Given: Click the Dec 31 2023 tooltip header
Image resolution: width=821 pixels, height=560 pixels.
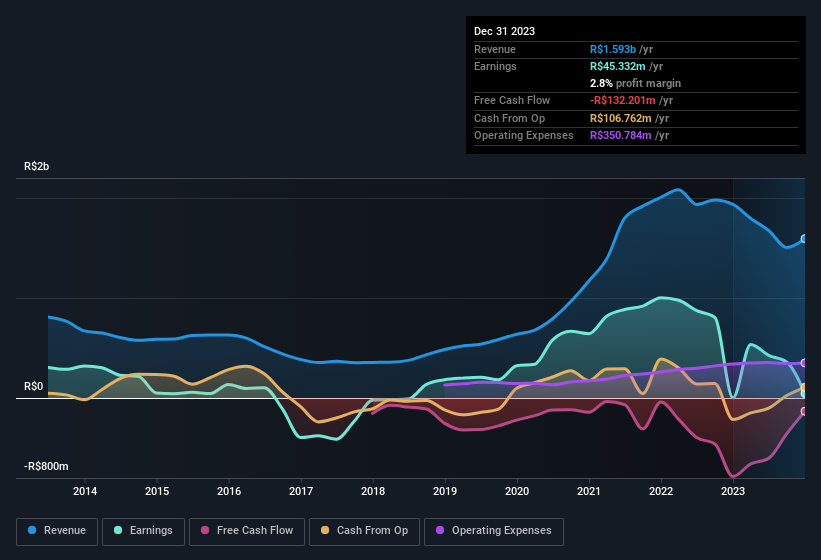Looking at the screenshot, I should click(504, 31).
